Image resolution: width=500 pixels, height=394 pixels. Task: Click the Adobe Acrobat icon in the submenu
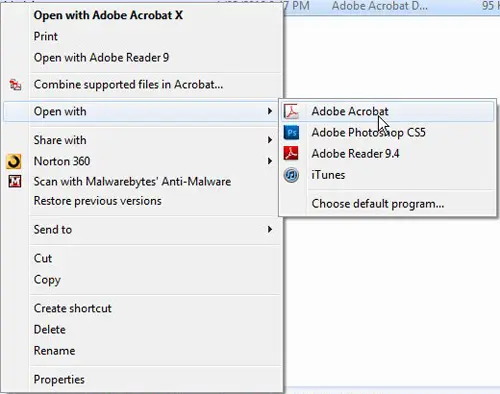click(292, 111)
